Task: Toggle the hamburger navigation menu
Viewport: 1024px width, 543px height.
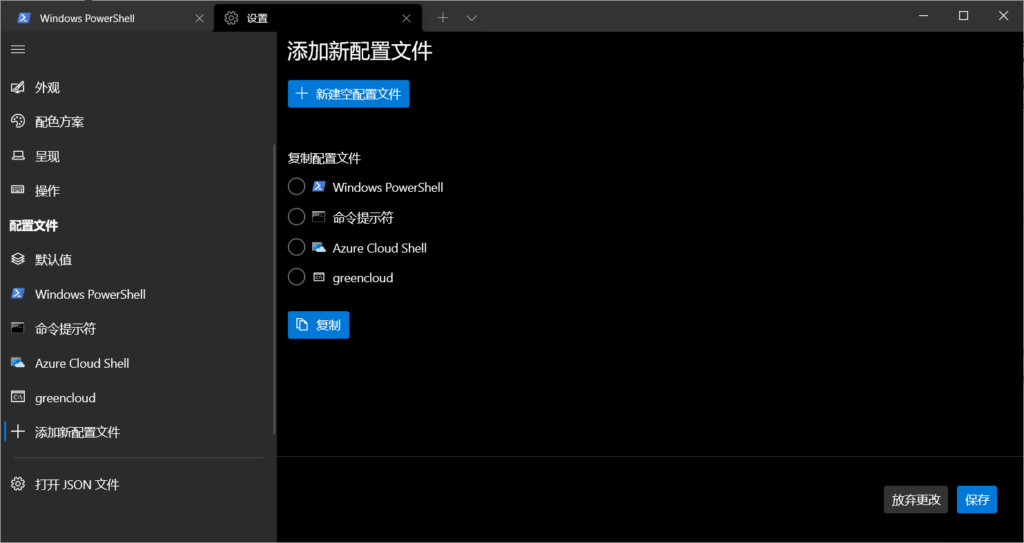Action: pyautogui.click(x=18, y=50)
